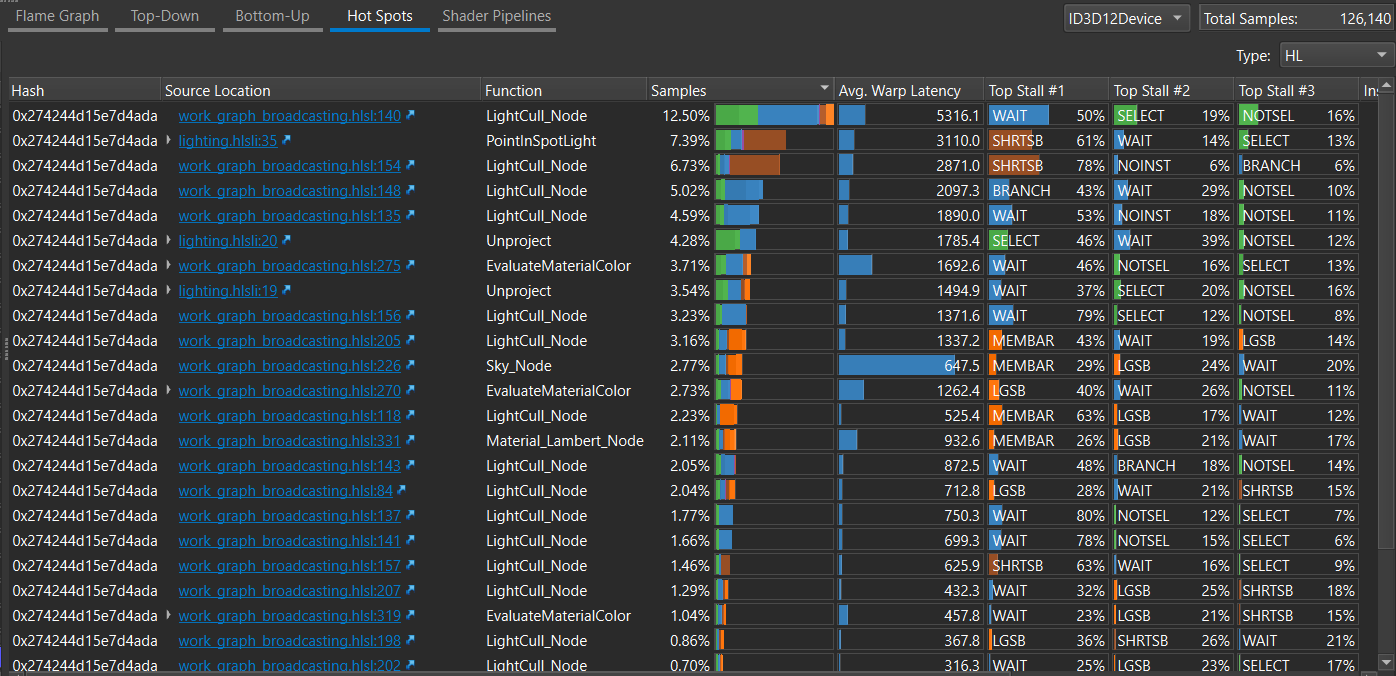Click the Avg. Warp Latency column header
The height and width of the screenshot is (676, 1396).
pos(899,90)
